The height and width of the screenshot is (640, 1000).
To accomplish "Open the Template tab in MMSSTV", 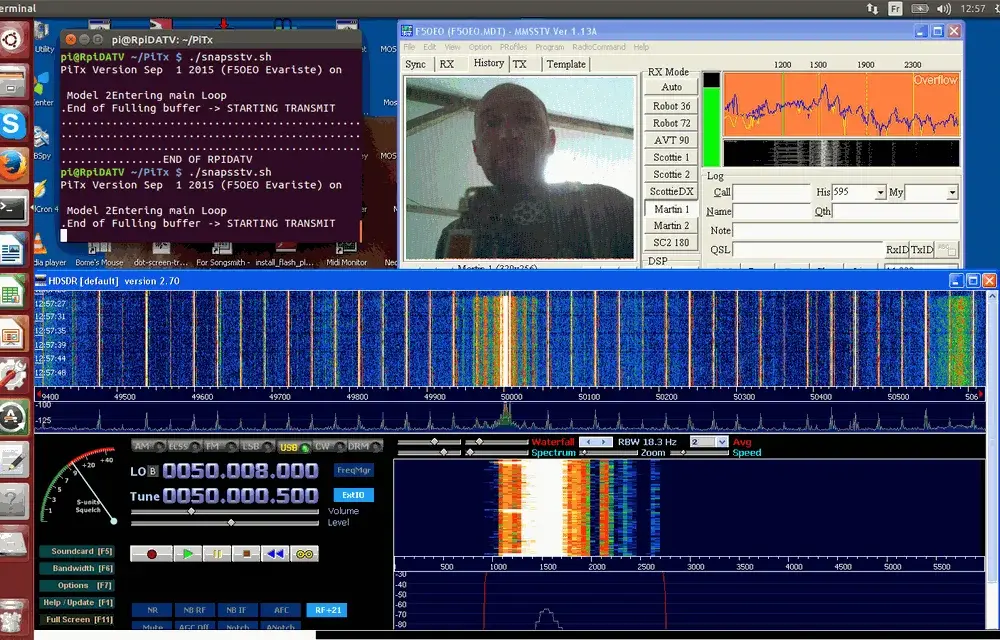I will (566, 64).
